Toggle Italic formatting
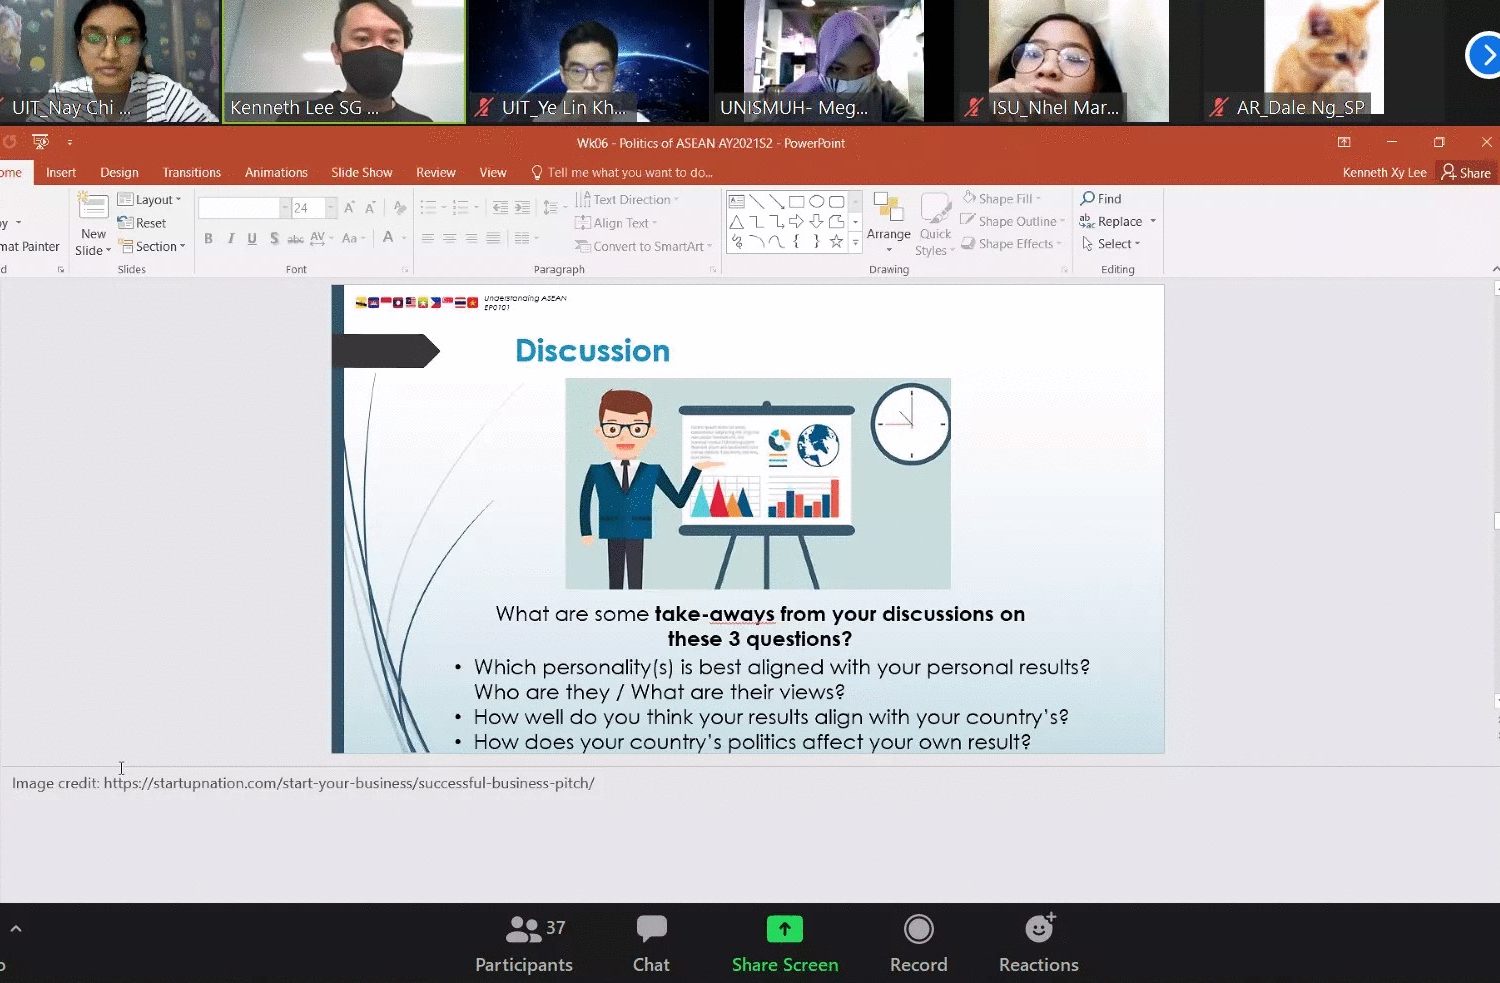Screen dimensions: 1500x983 [x=230, y=238]
